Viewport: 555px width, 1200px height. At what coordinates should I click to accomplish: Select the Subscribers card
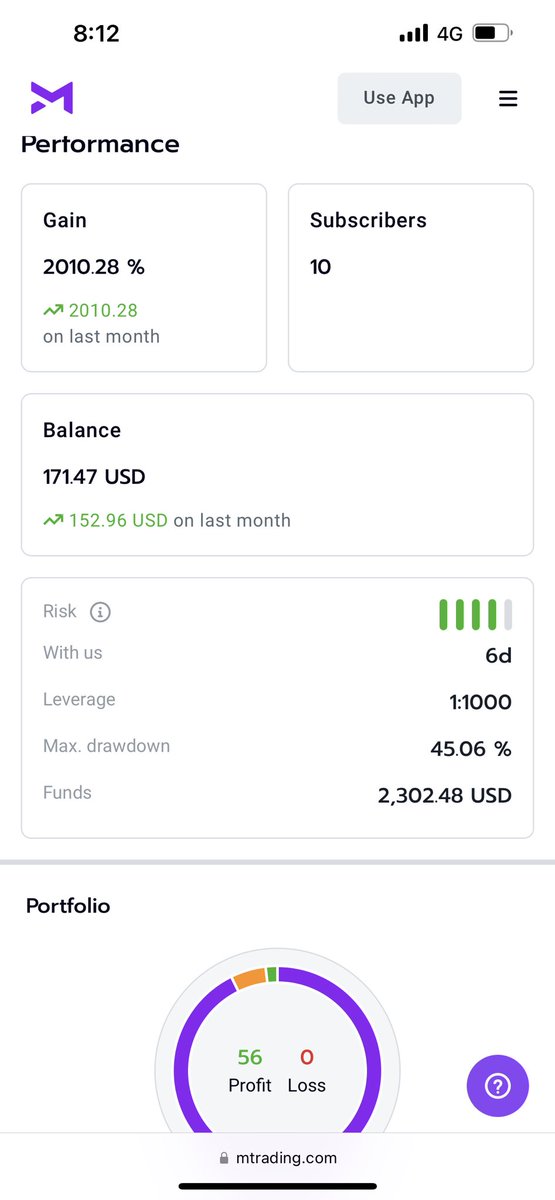[x=411, y=278]
